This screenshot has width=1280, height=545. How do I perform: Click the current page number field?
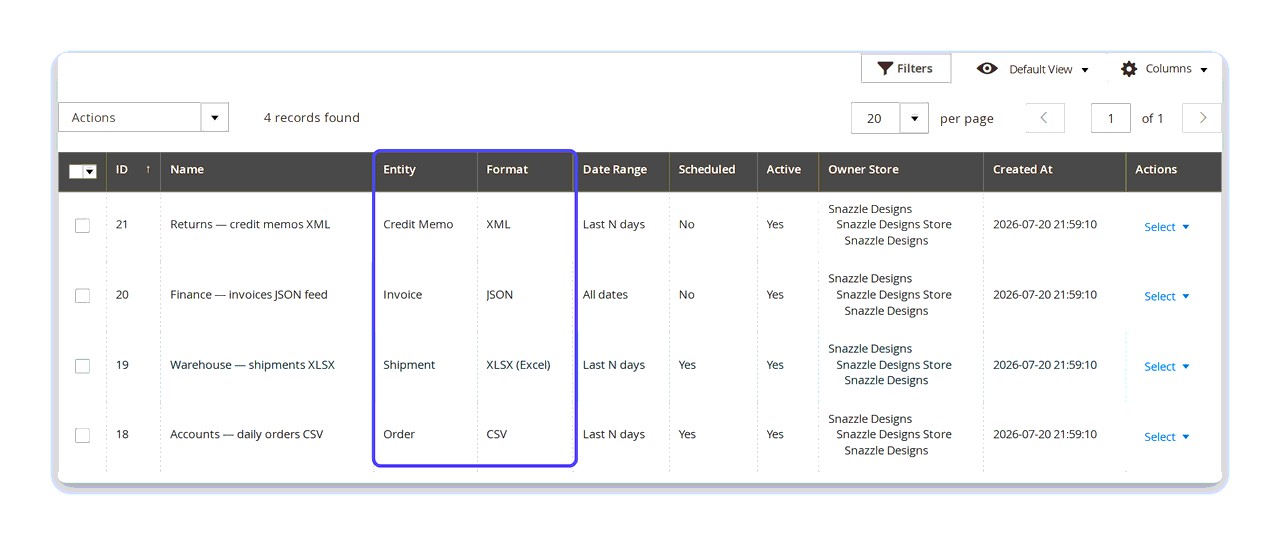click(x=1111, y=118)
